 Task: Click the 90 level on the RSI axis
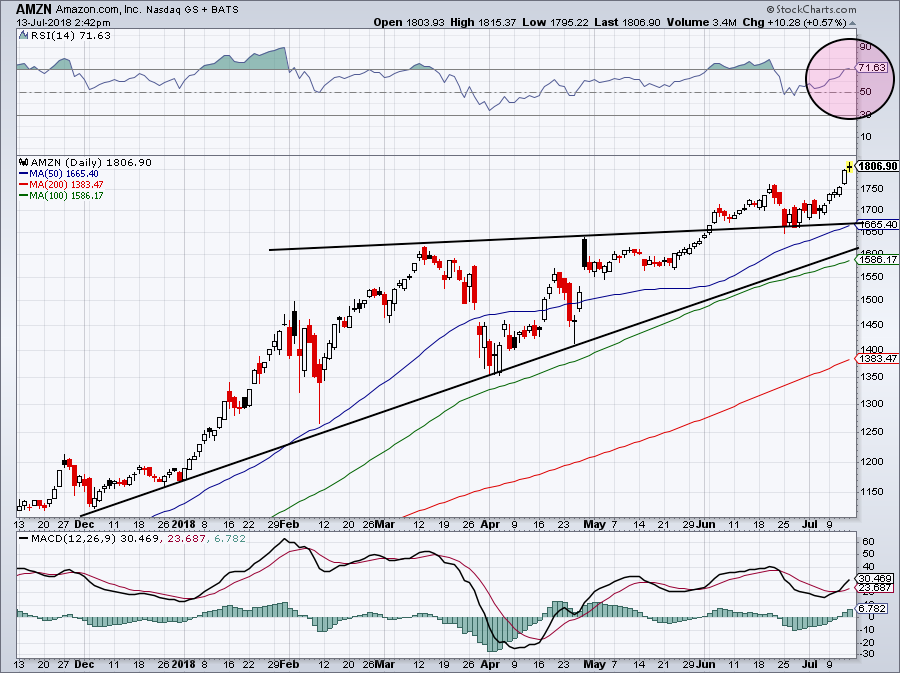[x=865, y=47]
